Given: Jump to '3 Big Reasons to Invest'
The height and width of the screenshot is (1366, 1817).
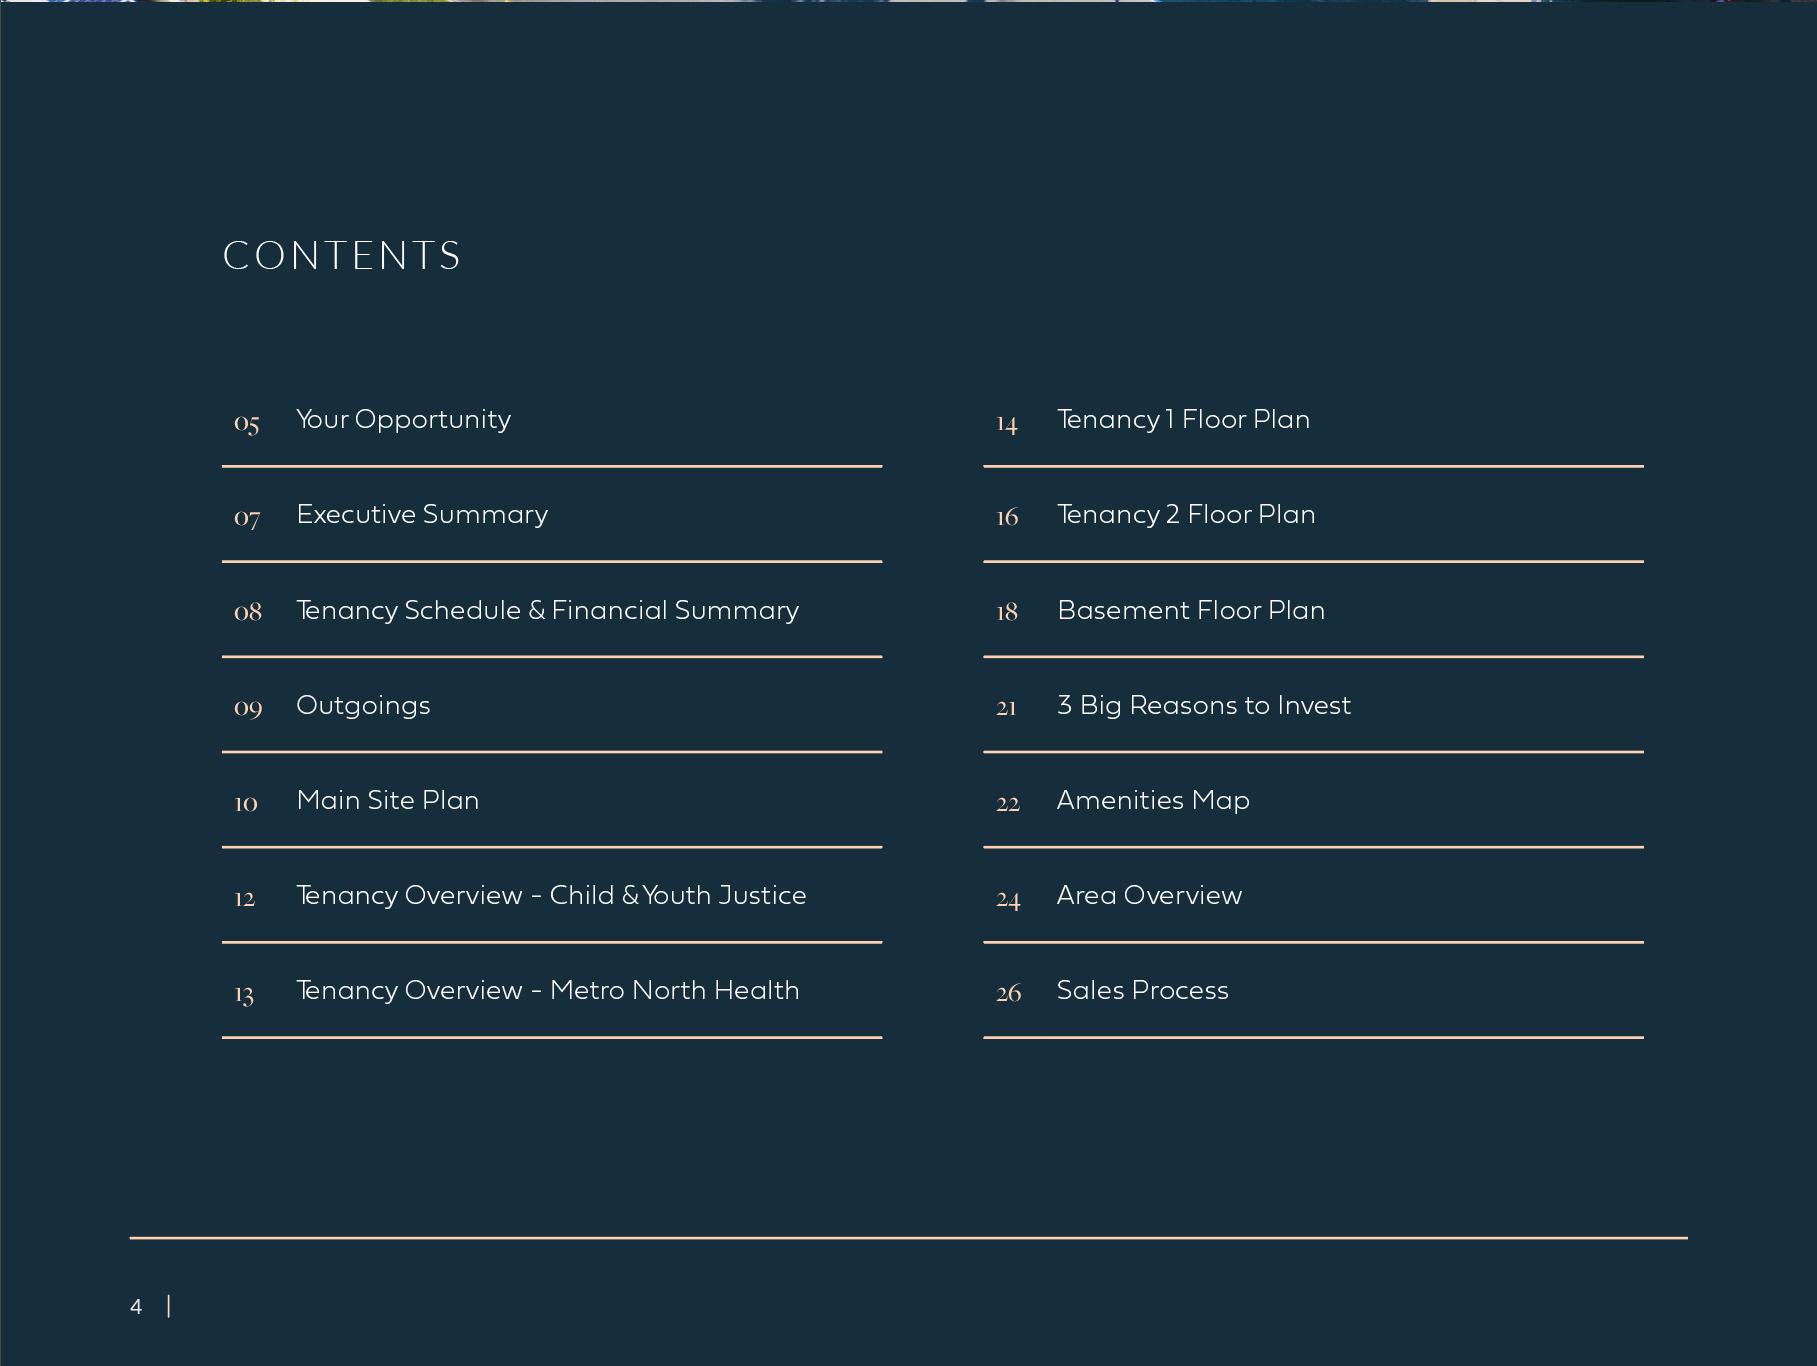Looking at the screenshot, I should pyautogui.click(x=1204, y=705).
